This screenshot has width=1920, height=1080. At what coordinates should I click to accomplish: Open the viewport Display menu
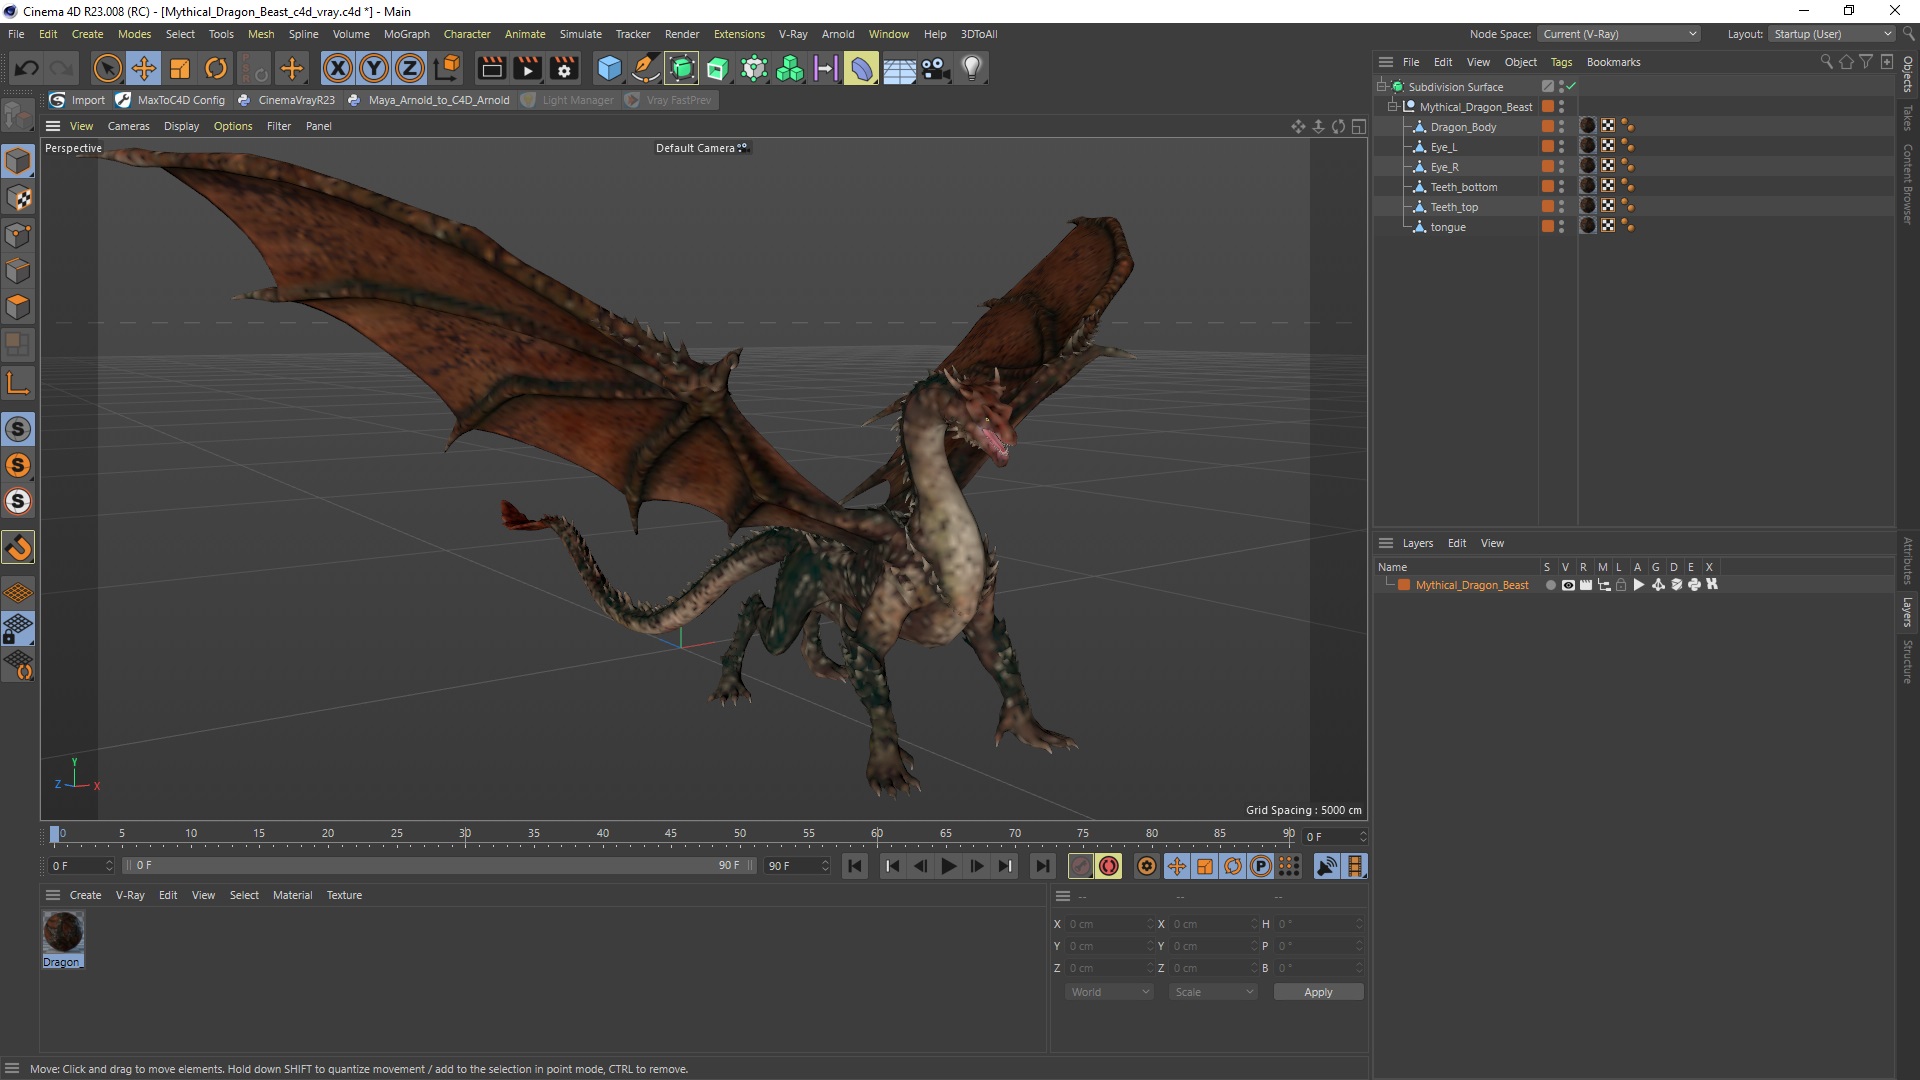tap(181, 126)
